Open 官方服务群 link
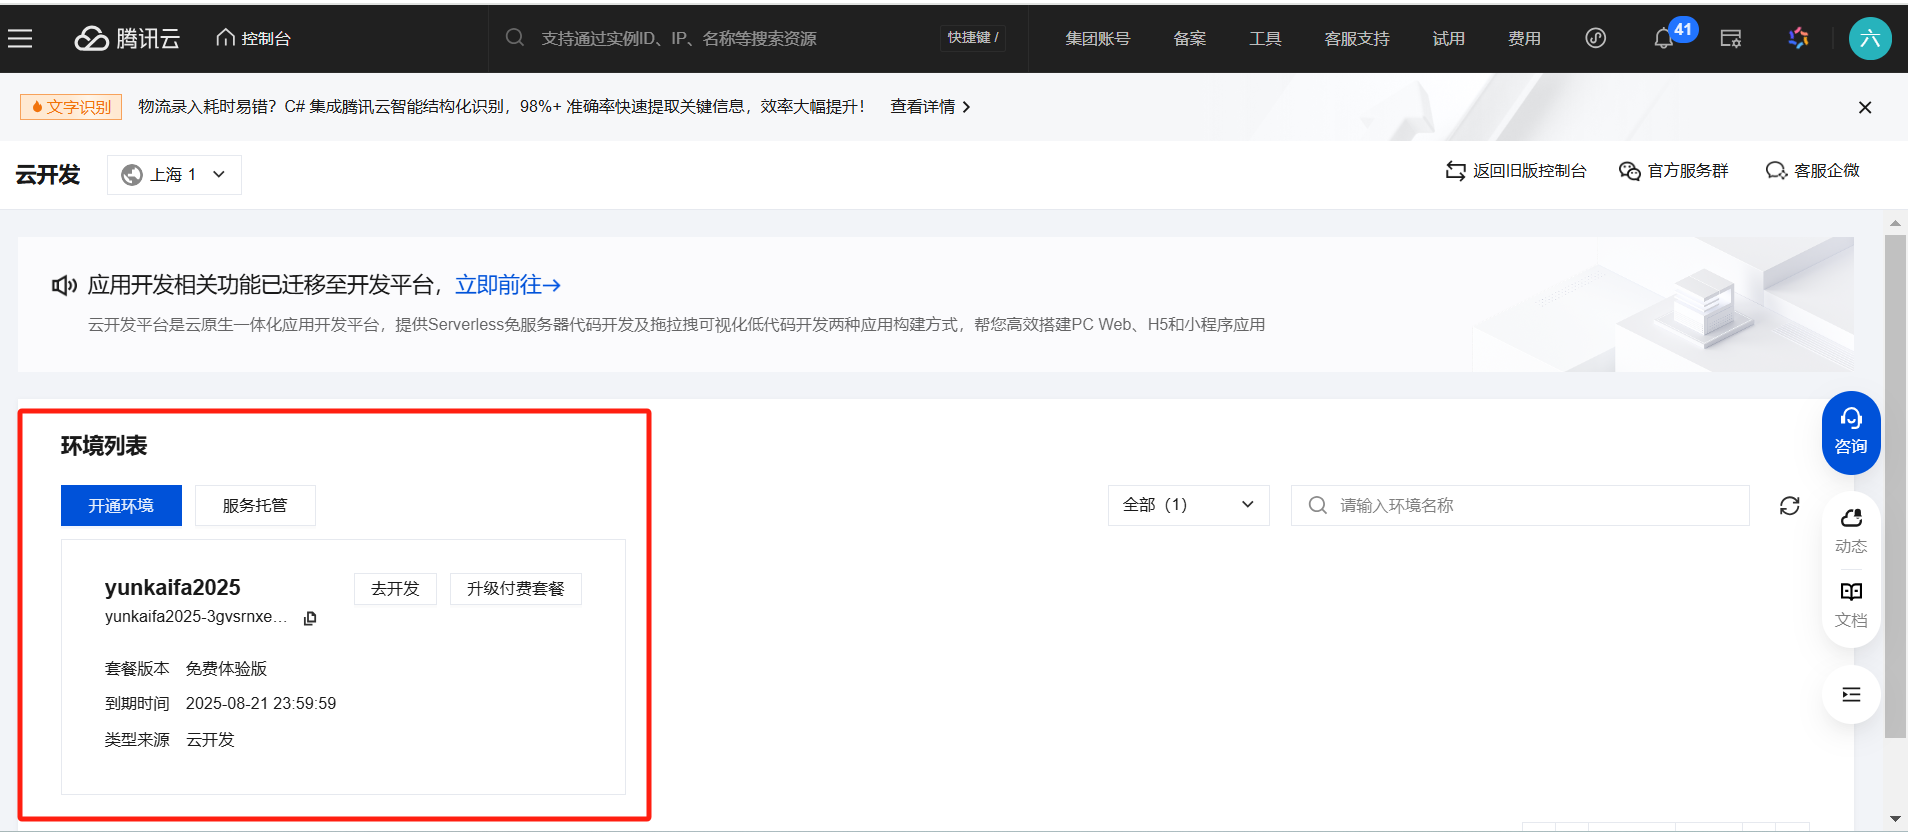Viewport: 1908px width, 832px height. tap(1674, 171)
